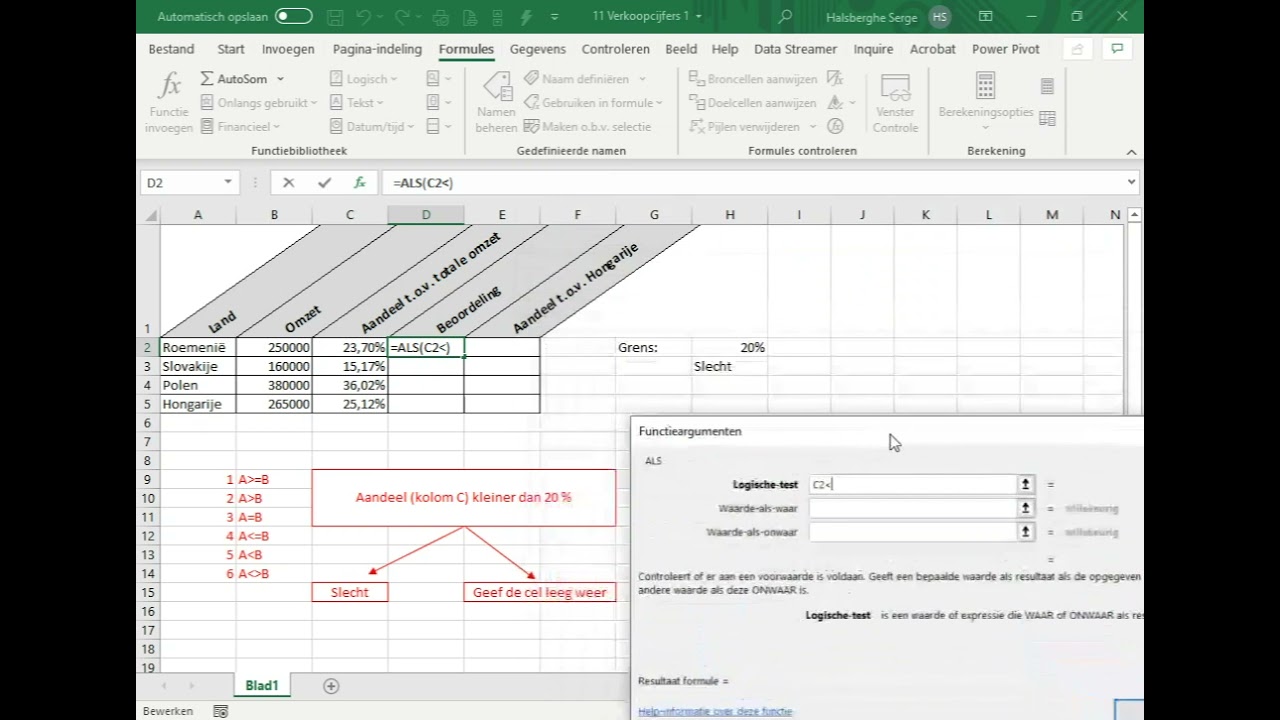
Task: Select cell A5 with Hongarije
Action: point(198,404)
